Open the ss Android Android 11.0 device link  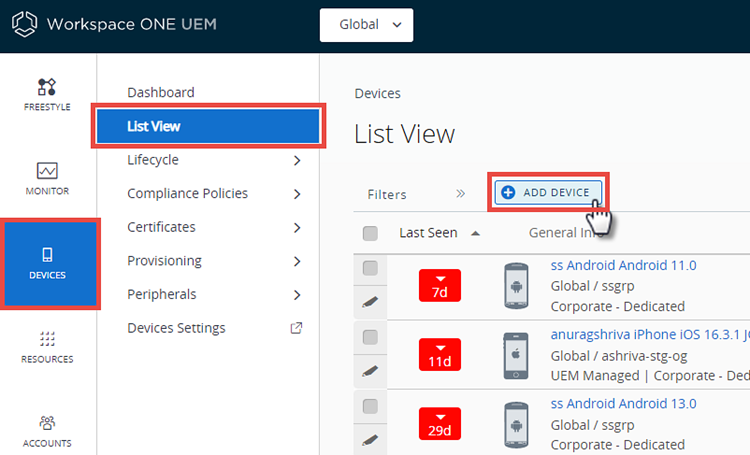623,265
